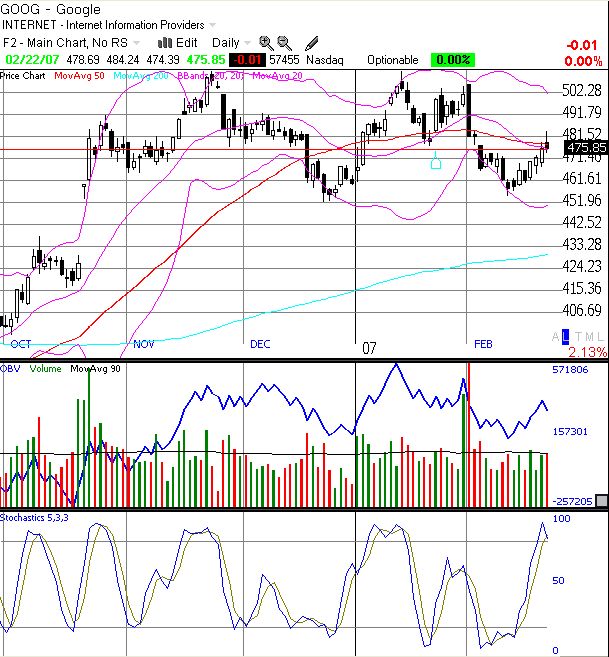The image size is (609, 657).
Task: Click the 571806 OBV axis value
Action: pyautogui.click(x=570, y=370)
